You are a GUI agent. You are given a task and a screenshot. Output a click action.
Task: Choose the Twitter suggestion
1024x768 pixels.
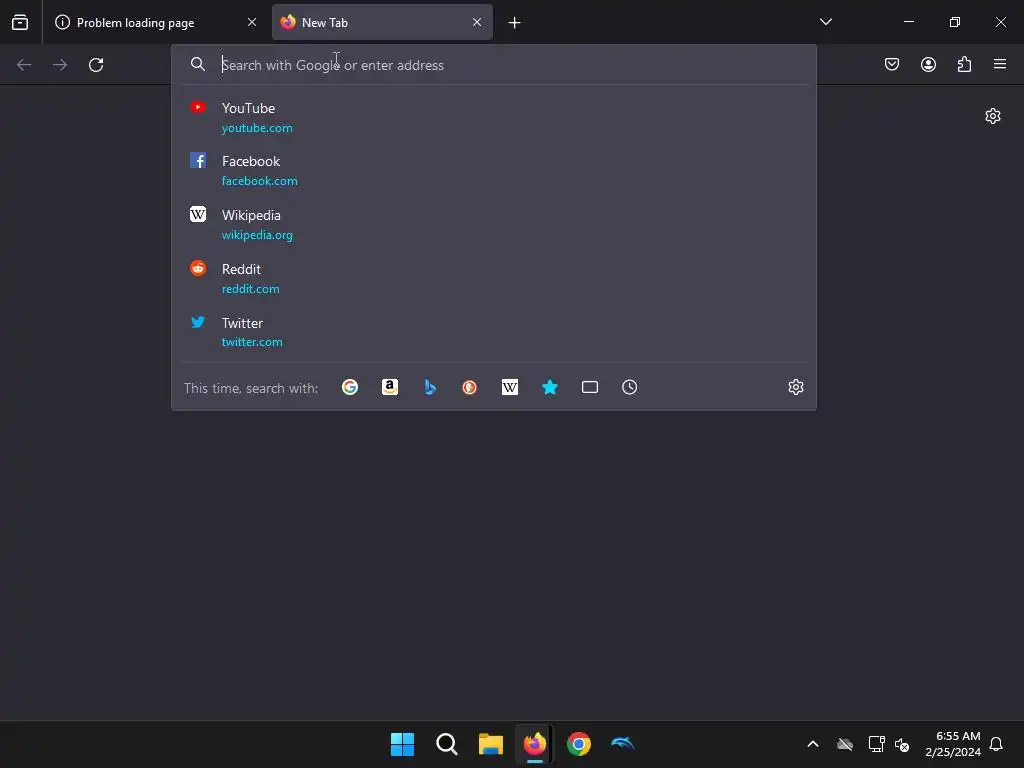pos(494,332)
